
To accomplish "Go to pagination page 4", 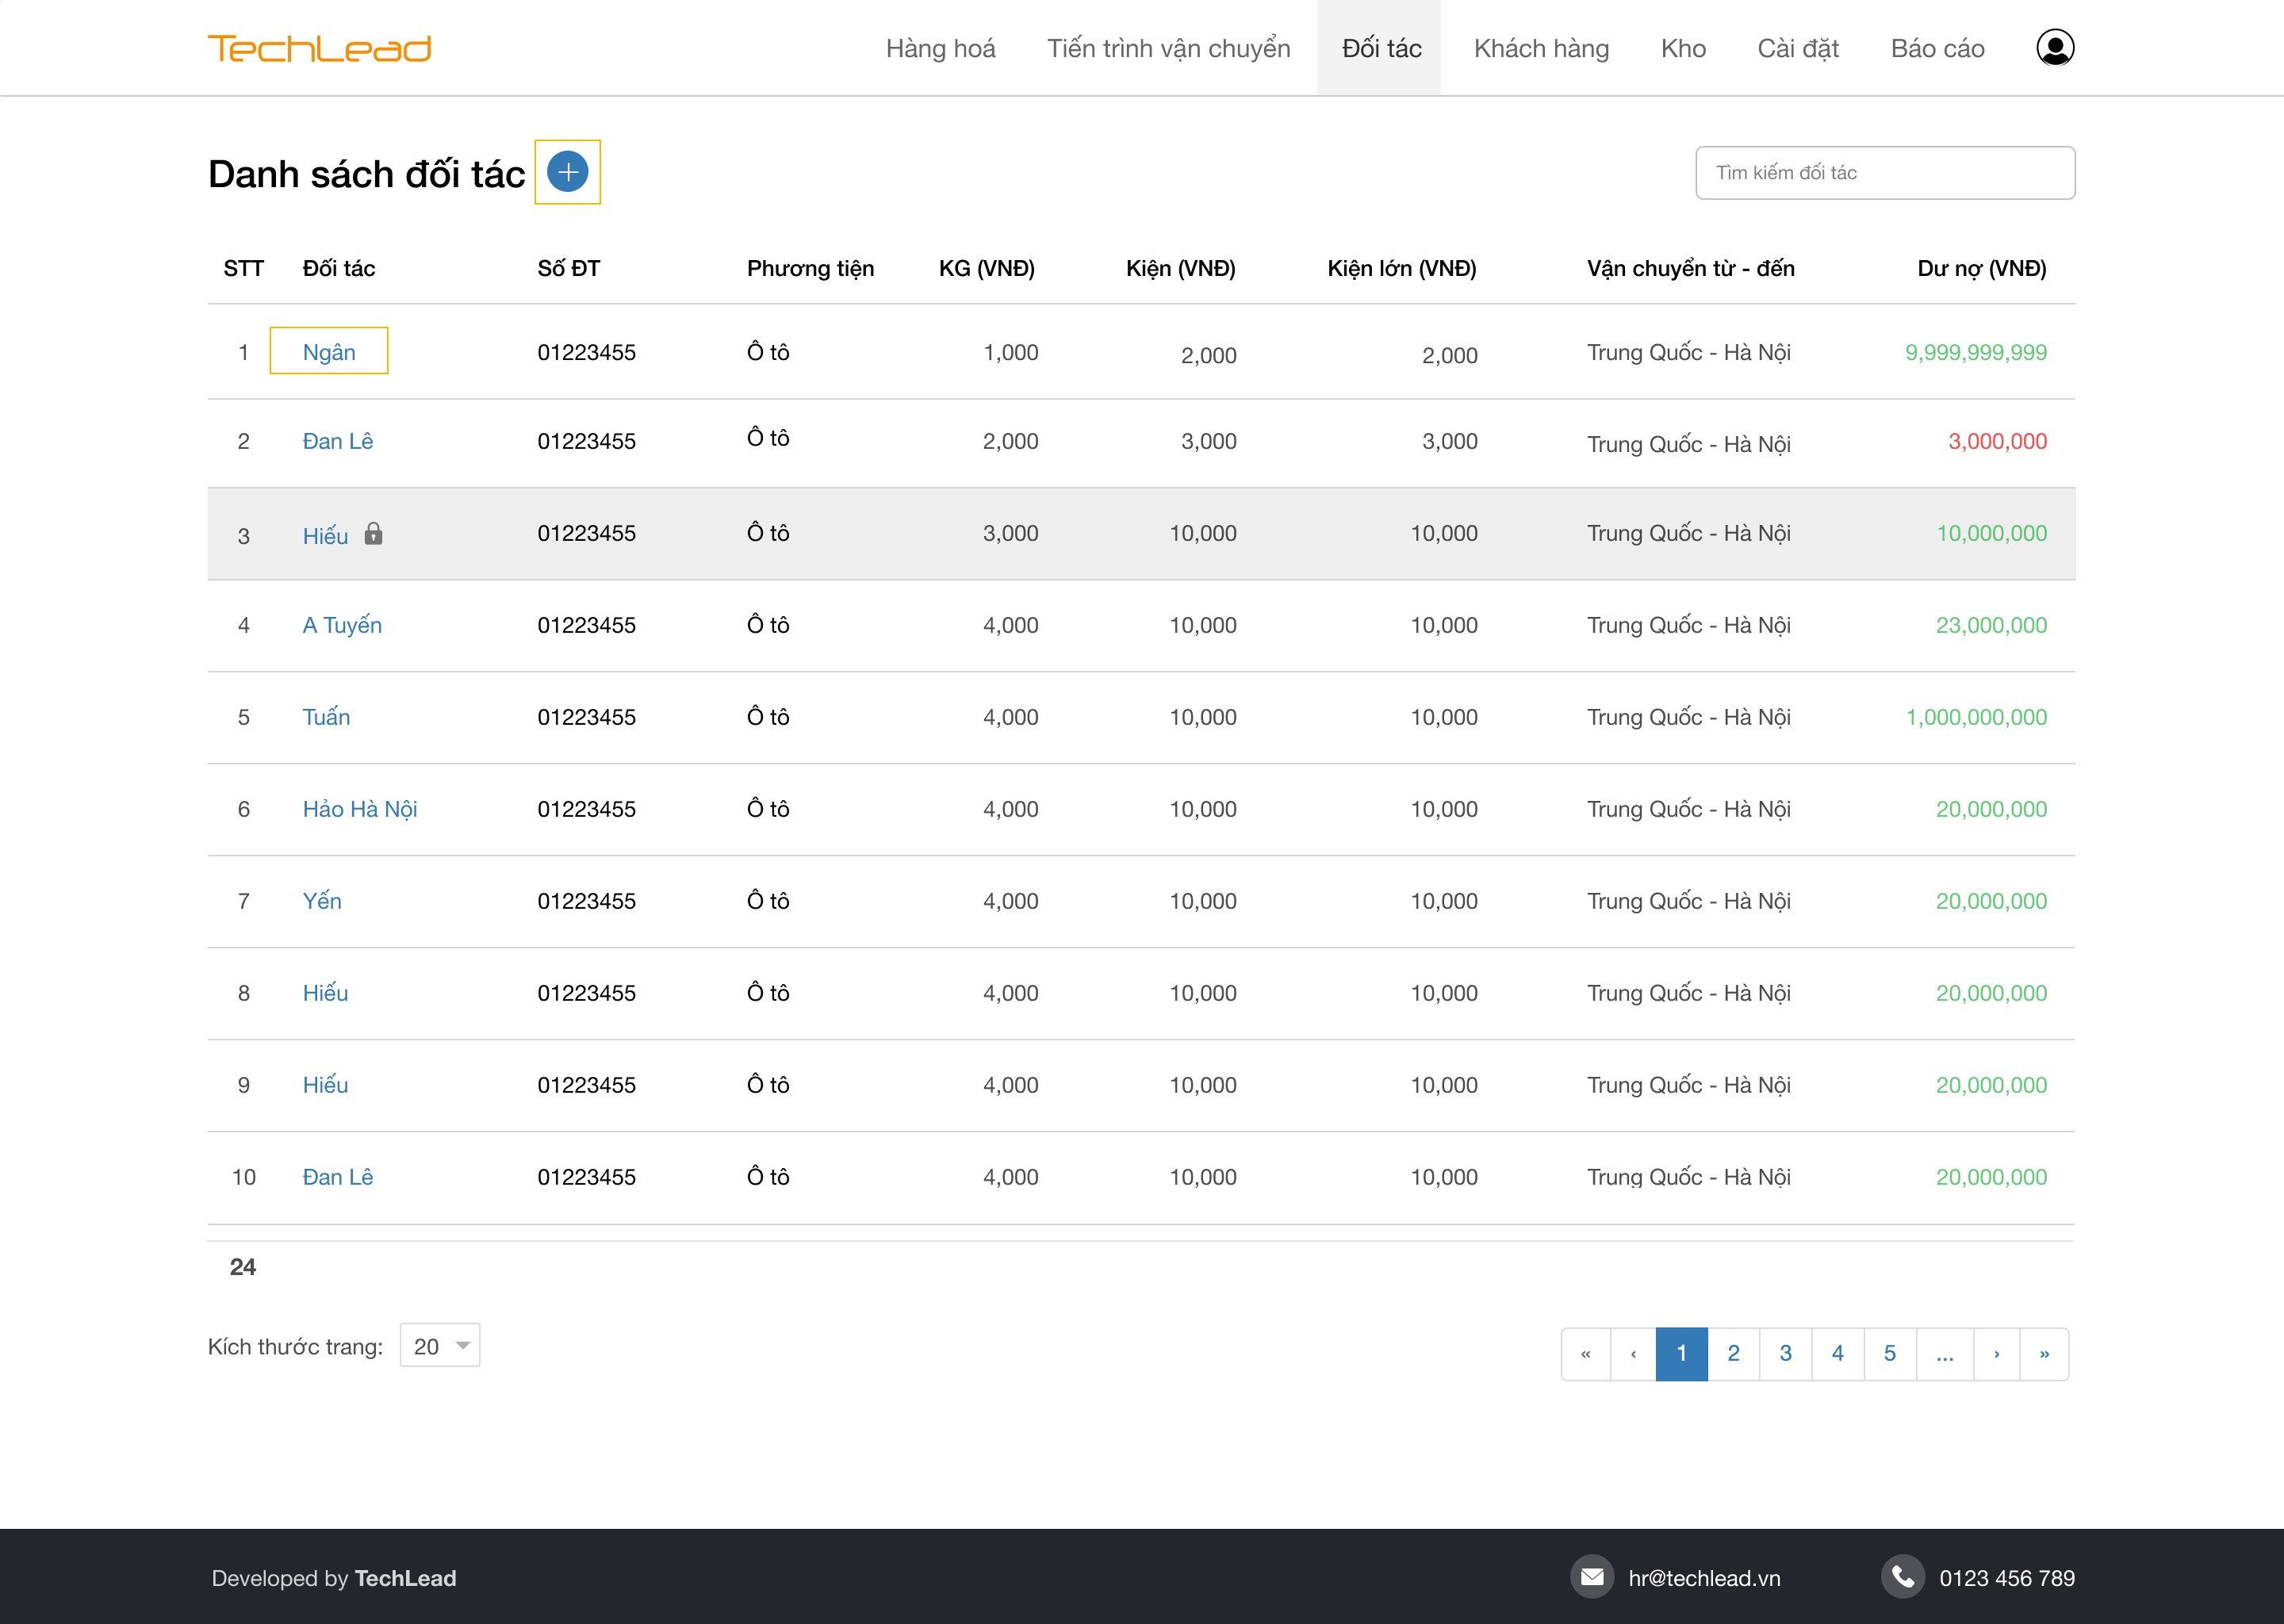I will point(1838,1354).
